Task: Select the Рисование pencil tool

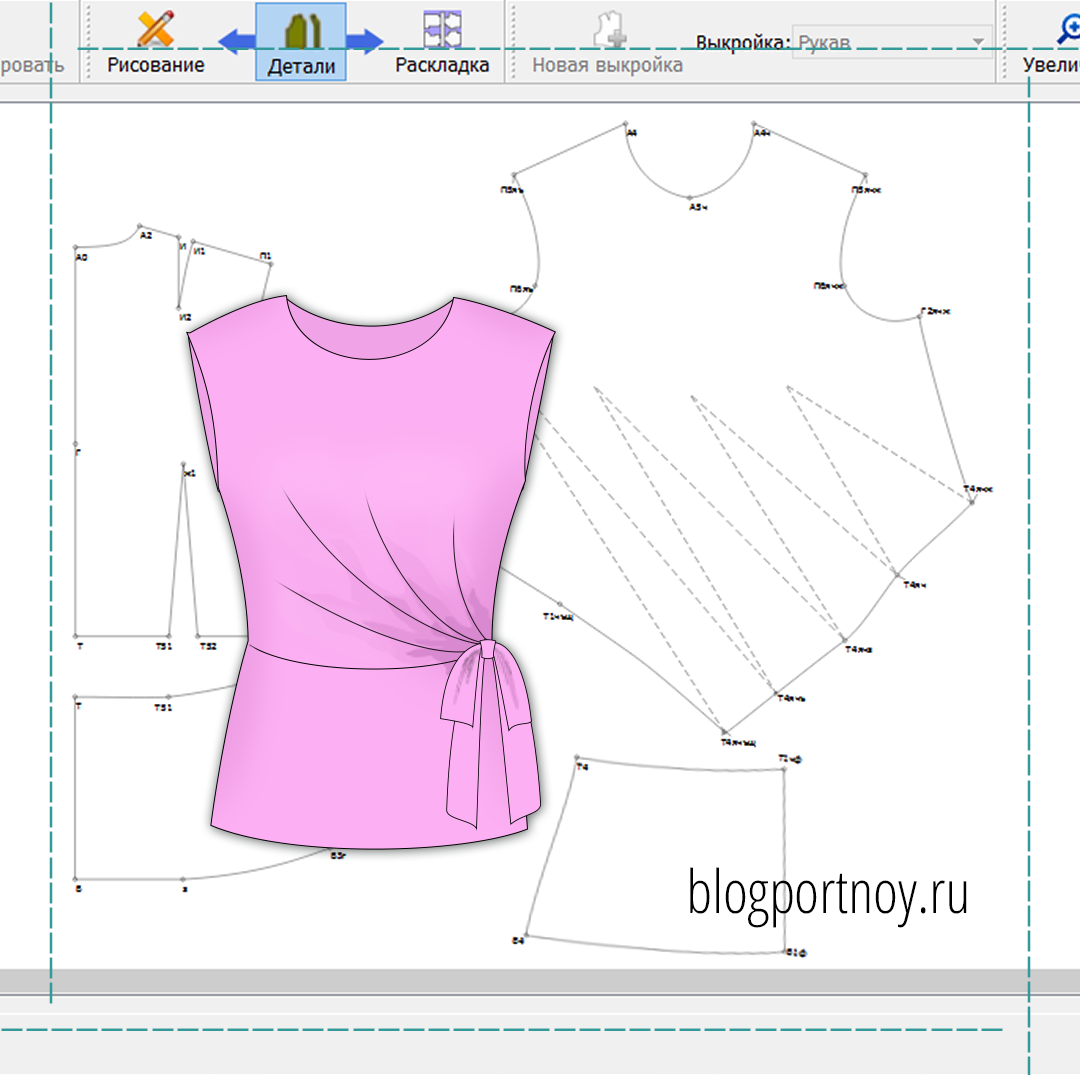Action: tap(155, 28)
